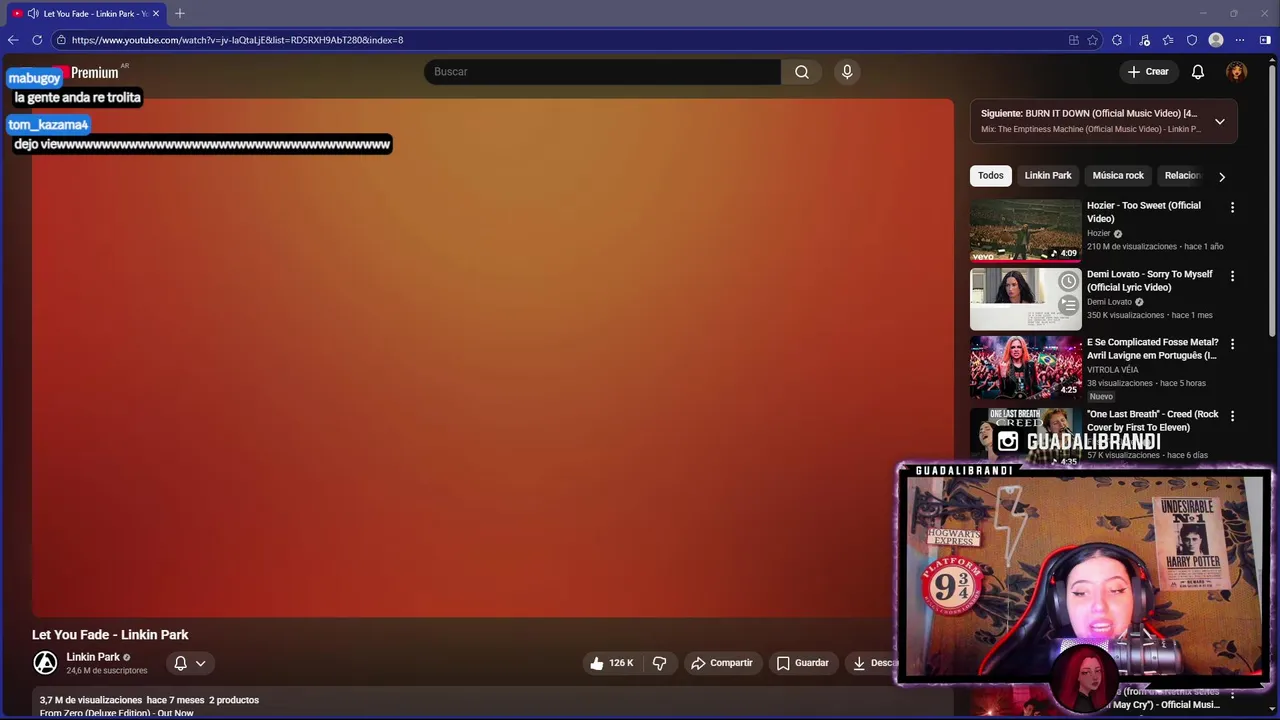Add this page to favorites with star icon
Screen dimensions: 1280x720
tap(1093, 40)
